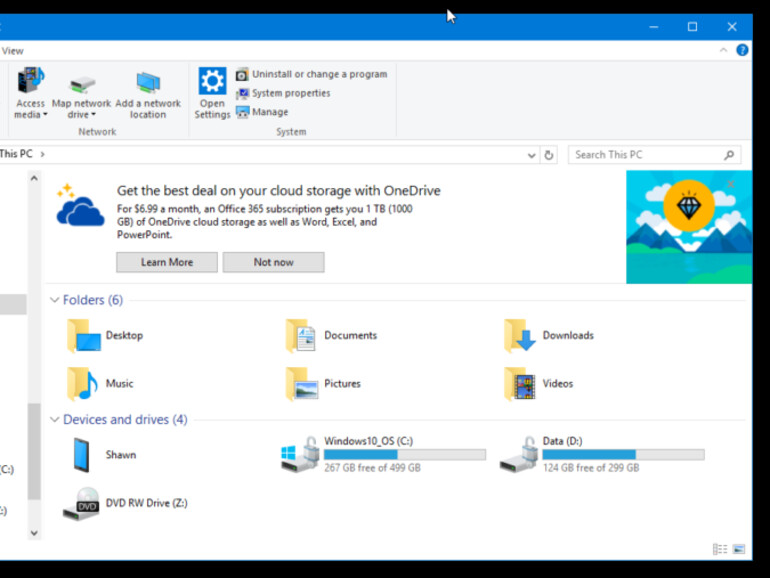Select the Windows10_OS (C:) drive icon
The image size is (770, 578).
pyautogui.click(x=300, y=455)
